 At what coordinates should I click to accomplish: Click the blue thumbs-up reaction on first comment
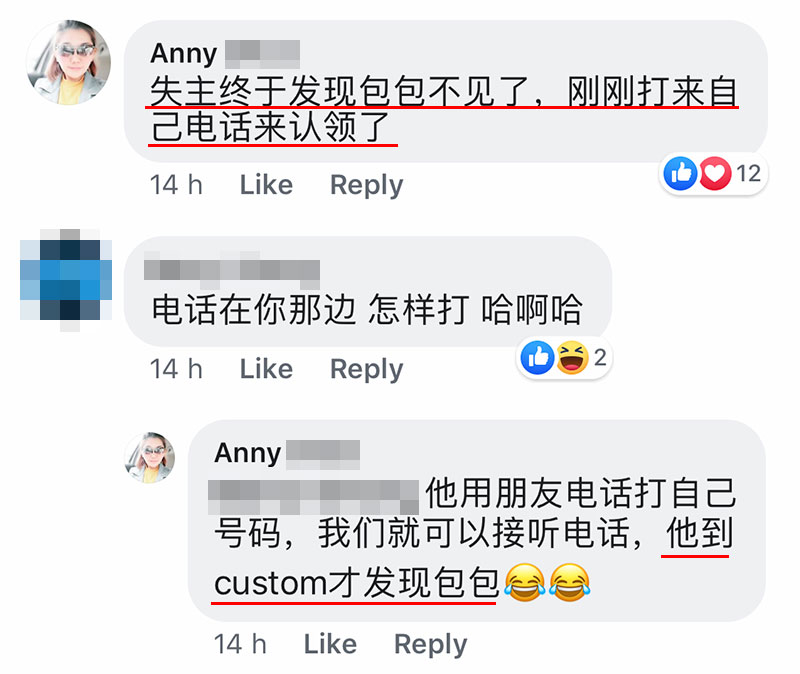point(680,173)
